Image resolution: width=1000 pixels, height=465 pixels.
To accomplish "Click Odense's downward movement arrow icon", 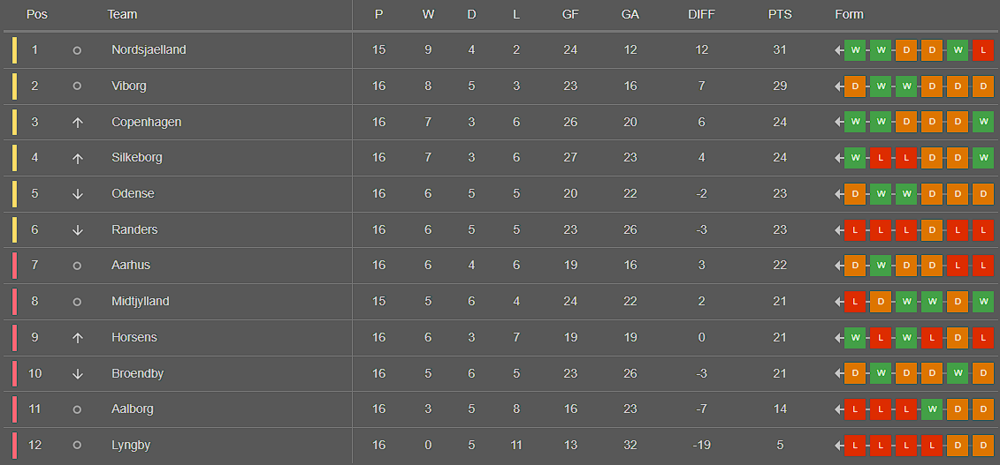I will click(x=77, y=194).
